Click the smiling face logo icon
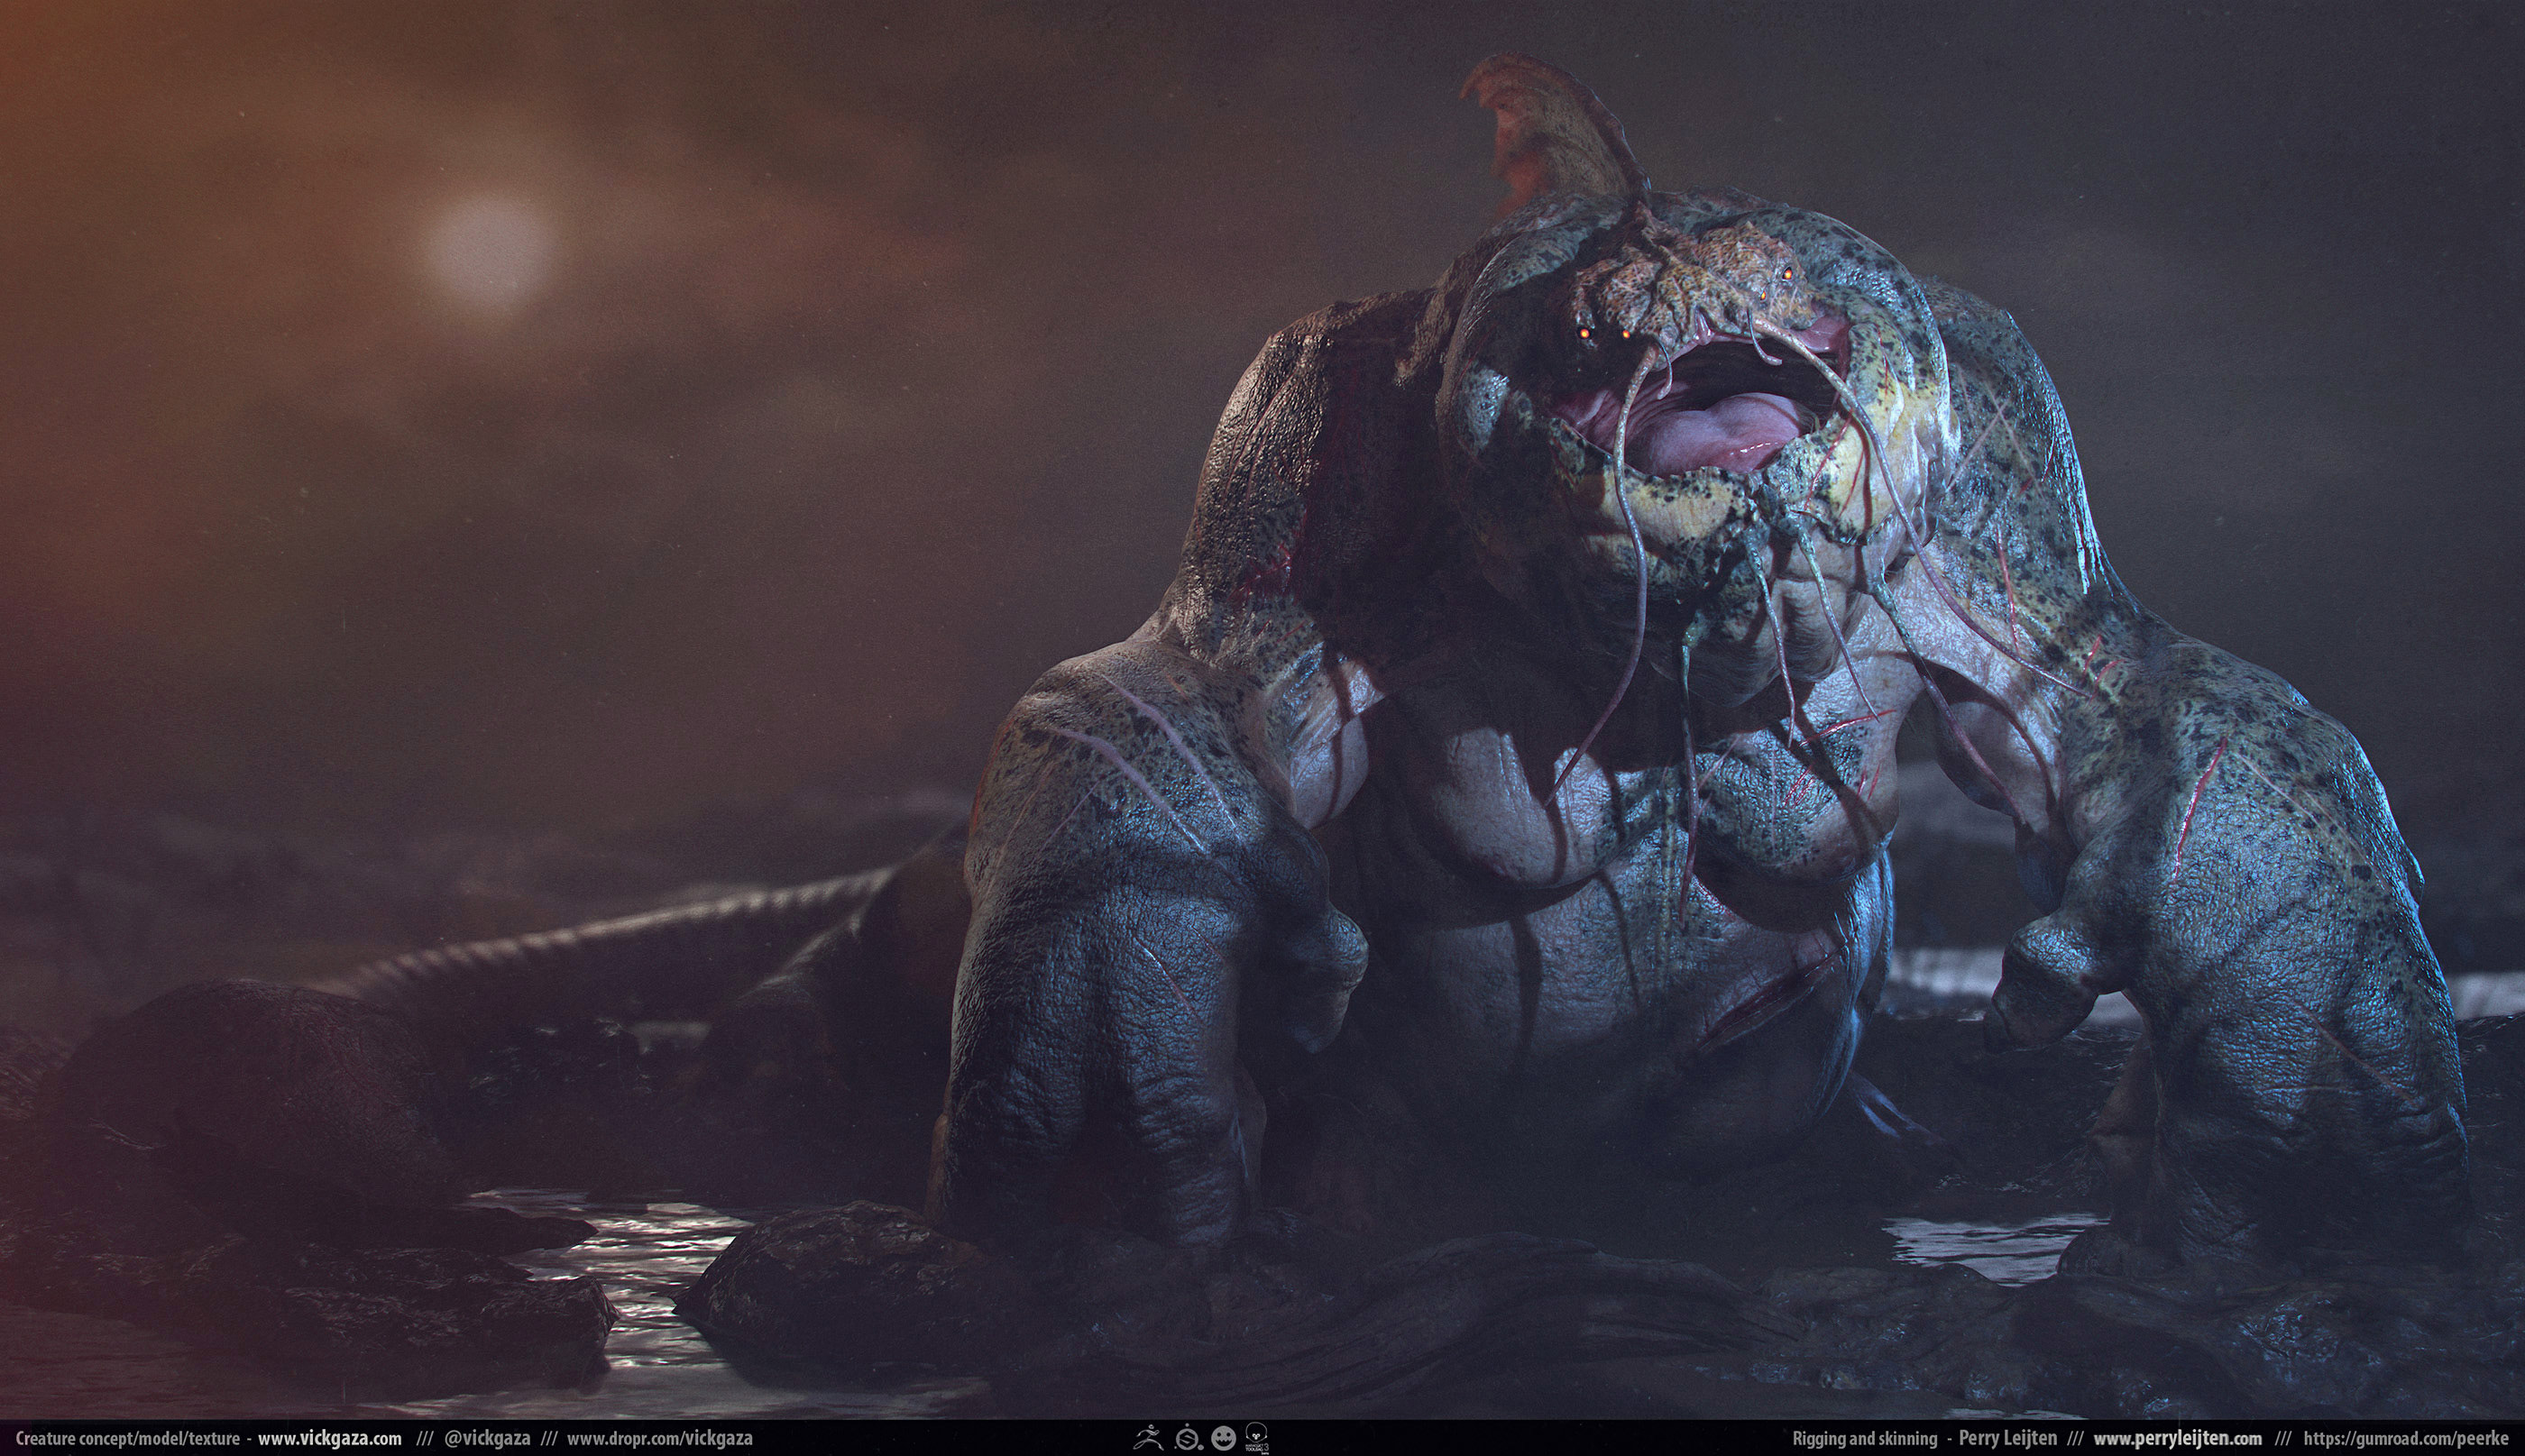Viewport: 2525px width, 1456px height. [x=1224, y=1438]
